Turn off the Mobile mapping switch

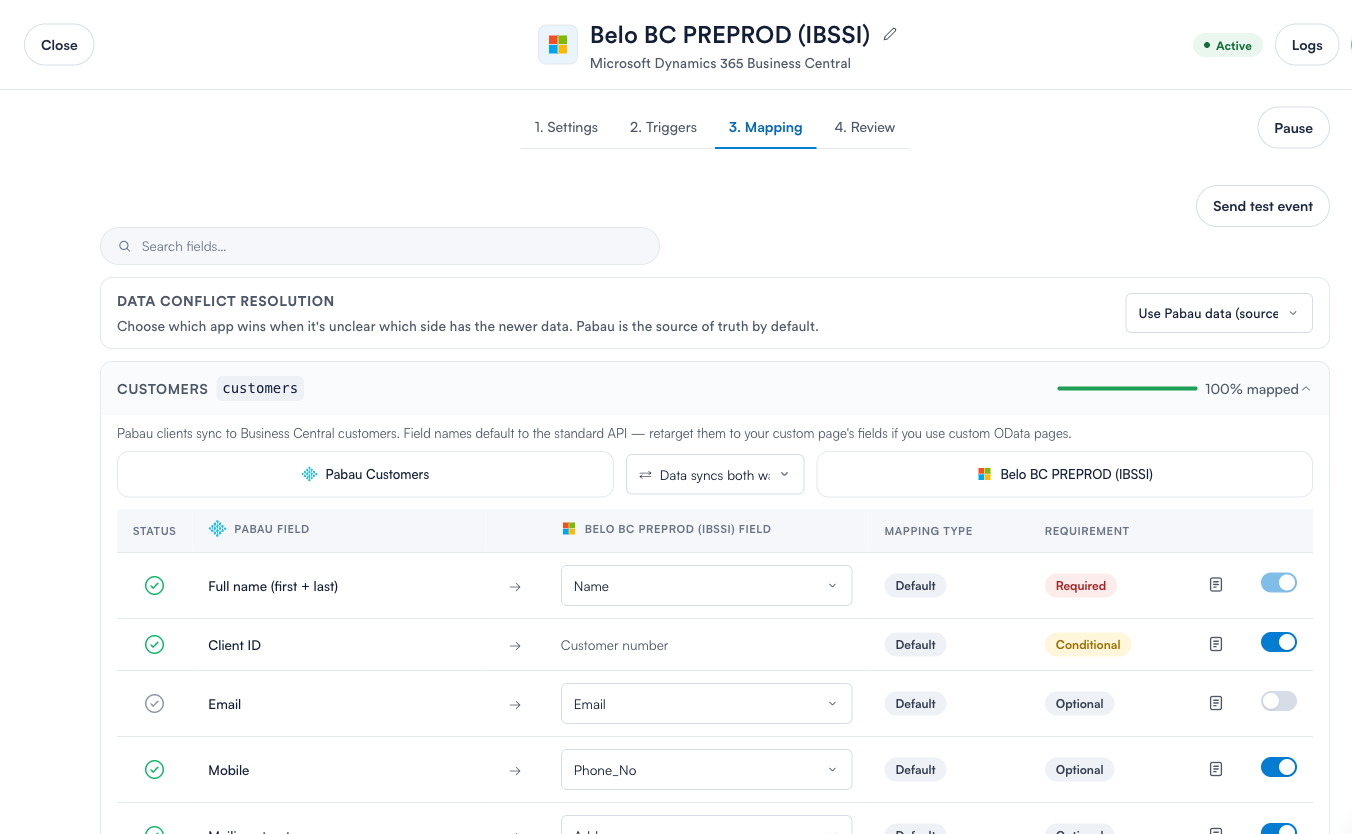(1279, 767)
